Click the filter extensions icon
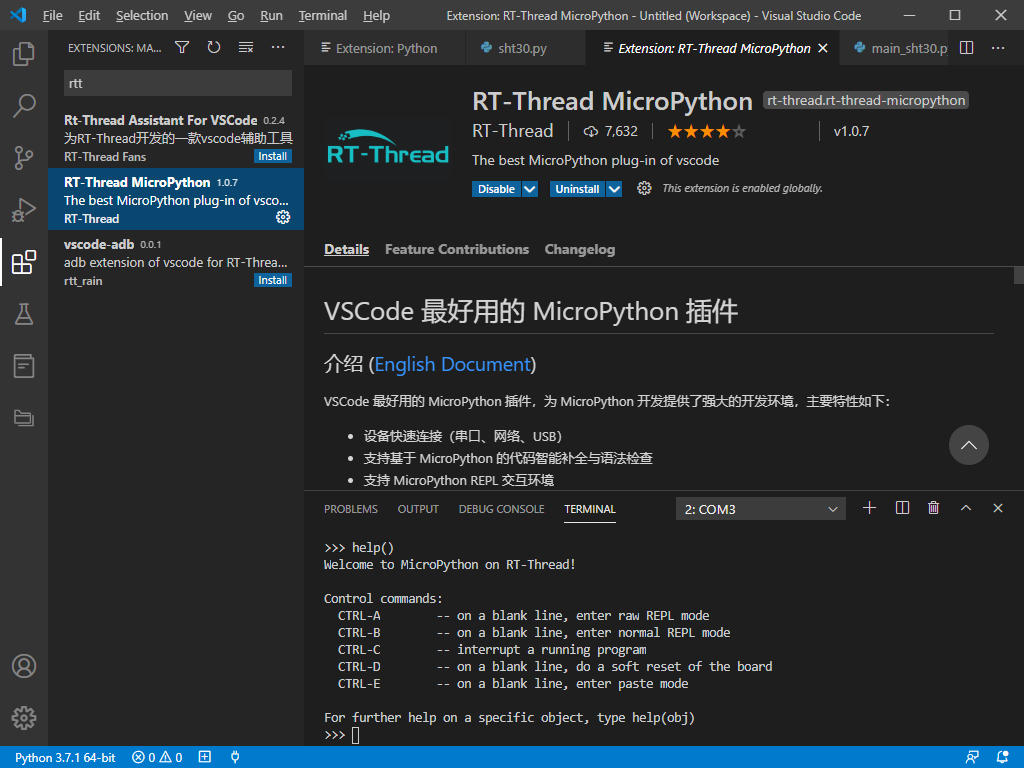Image resolution: width=1024 pixels, height=768 pixels. pos(182,47)
